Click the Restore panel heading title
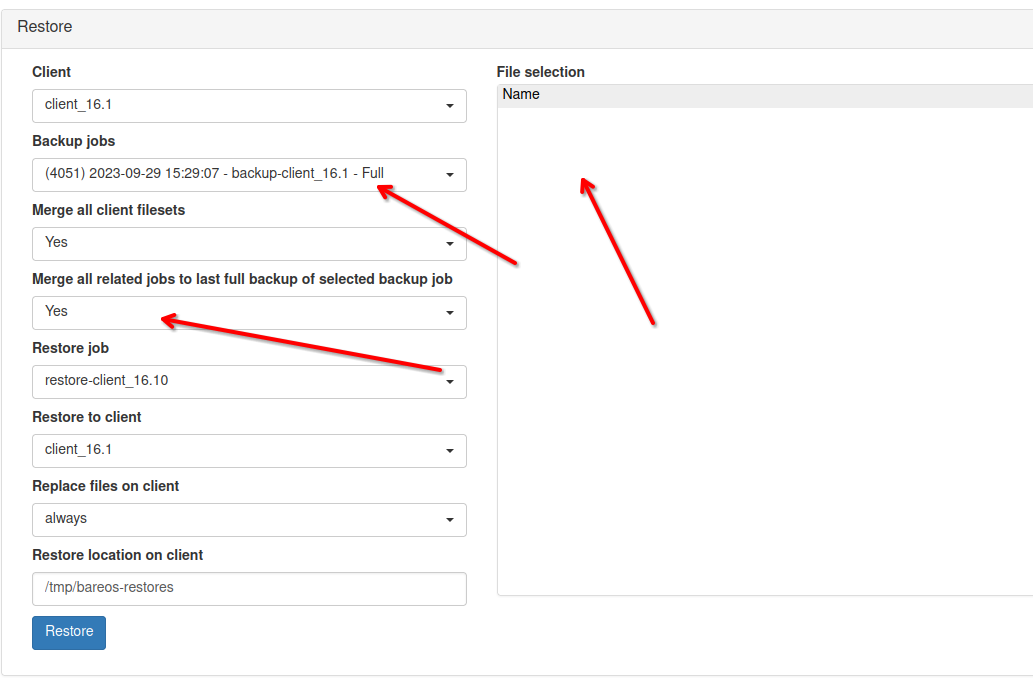This screenshot has height=684, width=1033. pyautogui.click(x=45, y=27)
